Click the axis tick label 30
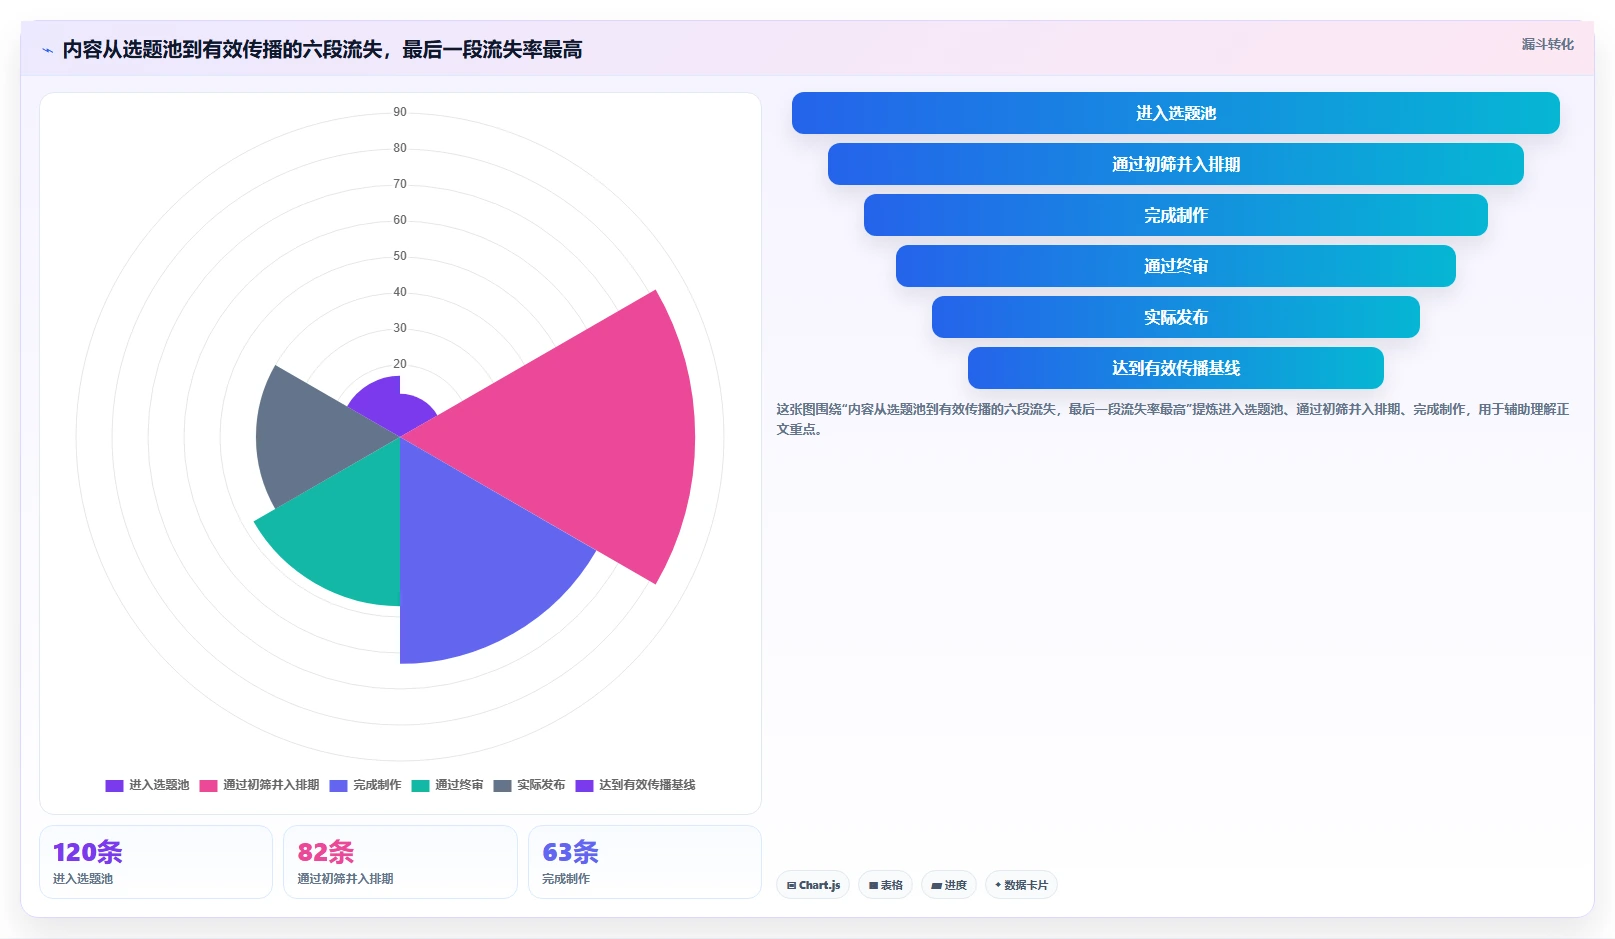The width and height of the screenshot is (1615, 939). 400,328
